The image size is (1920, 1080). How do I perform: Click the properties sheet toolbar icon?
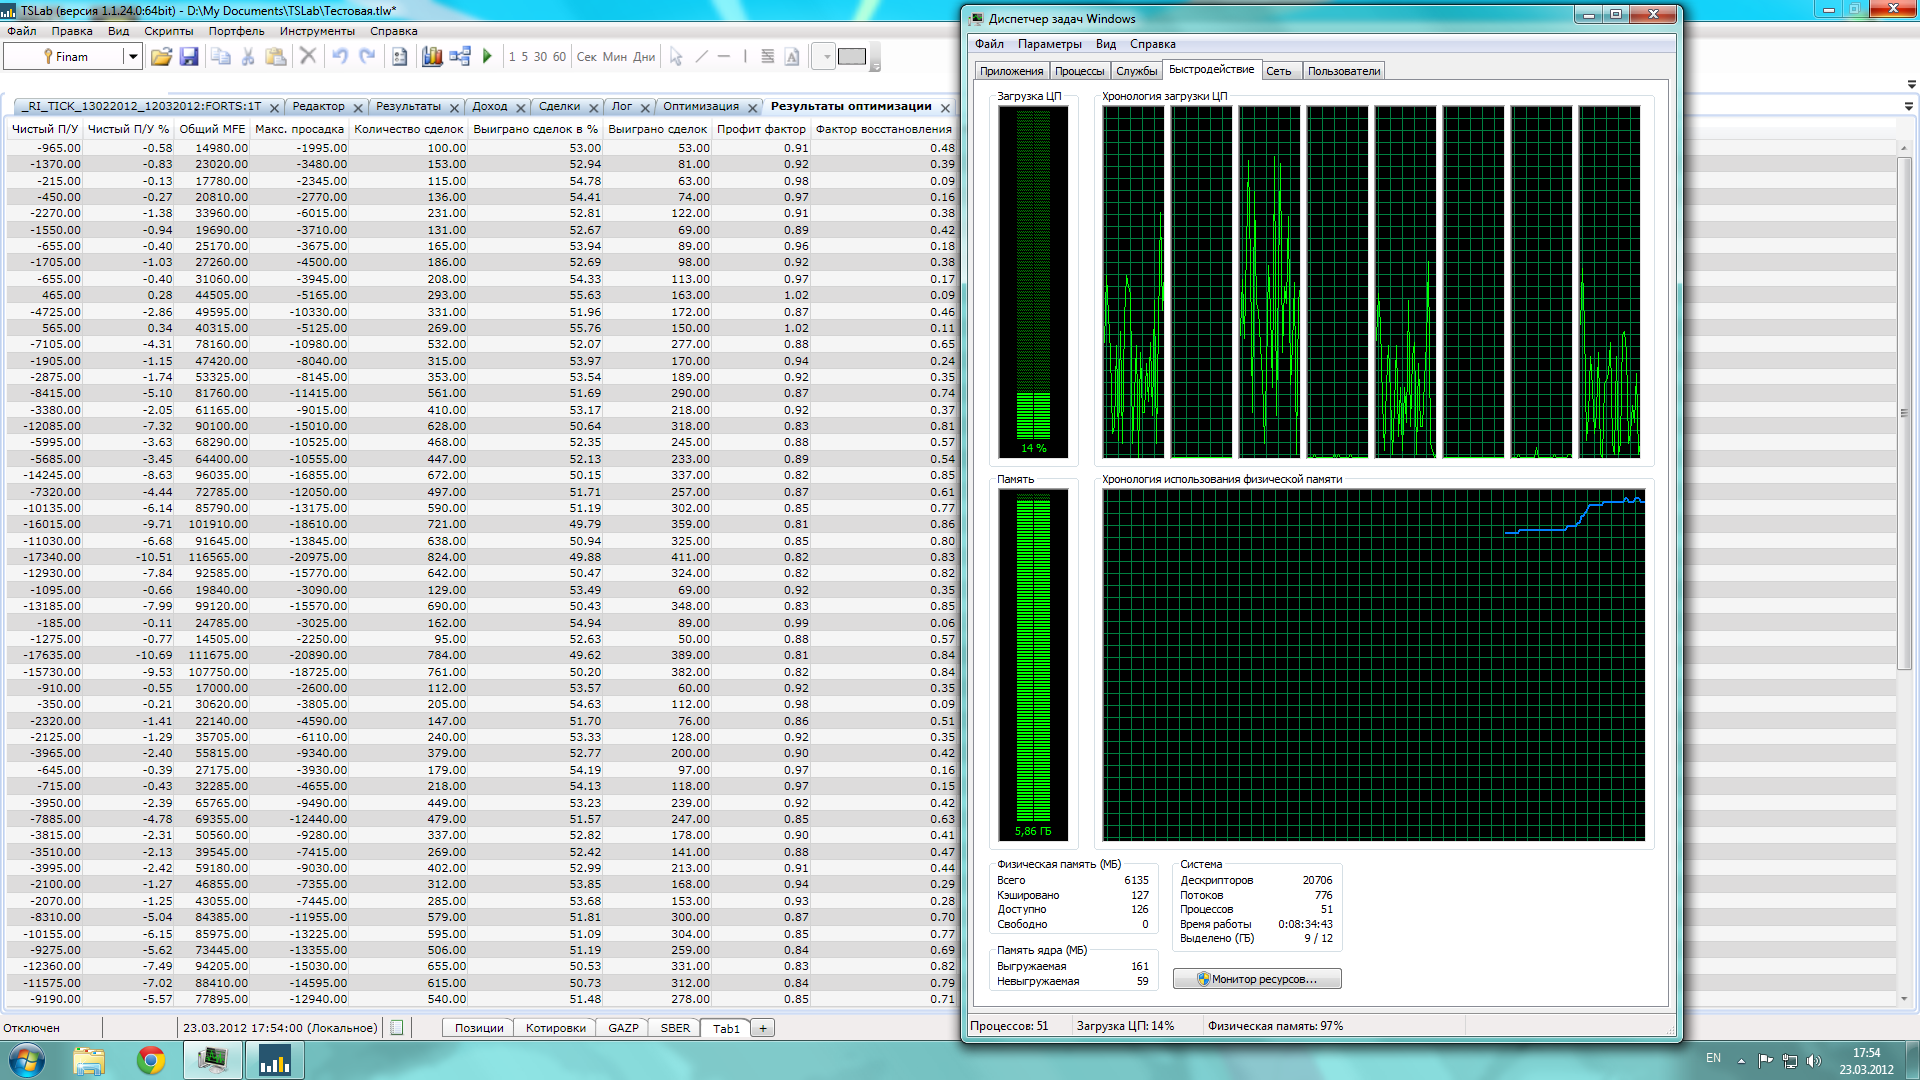399,57
